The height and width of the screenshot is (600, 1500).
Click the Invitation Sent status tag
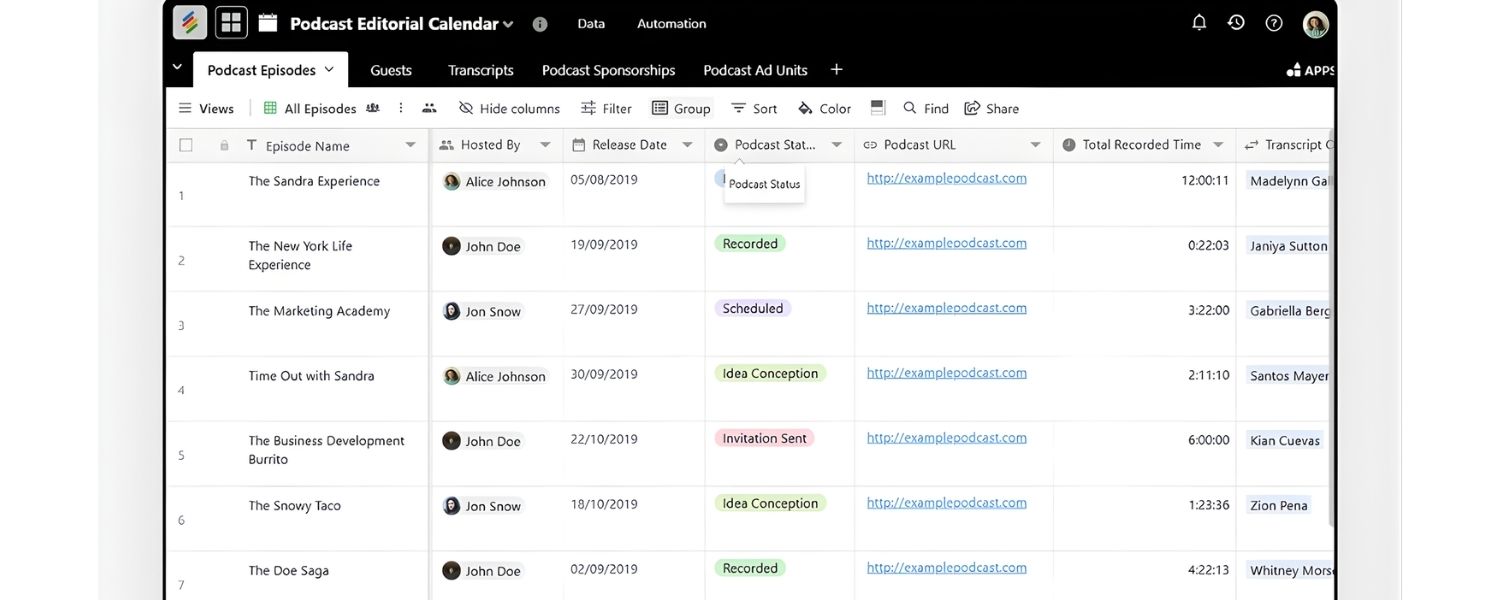coord(764,438)
